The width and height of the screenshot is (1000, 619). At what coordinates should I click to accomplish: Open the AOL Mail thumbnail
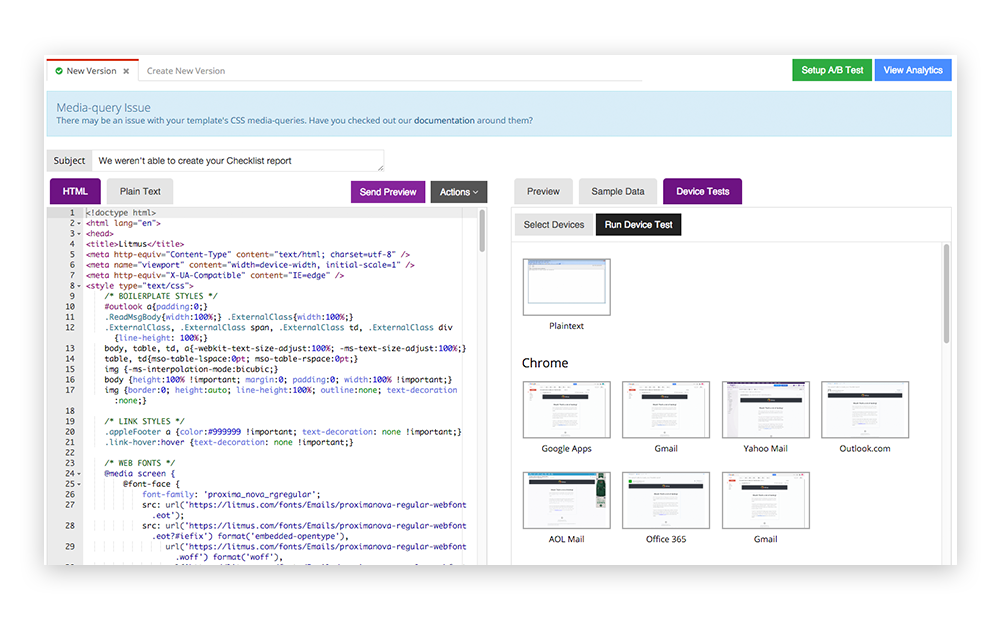click(x=566, y=500)
